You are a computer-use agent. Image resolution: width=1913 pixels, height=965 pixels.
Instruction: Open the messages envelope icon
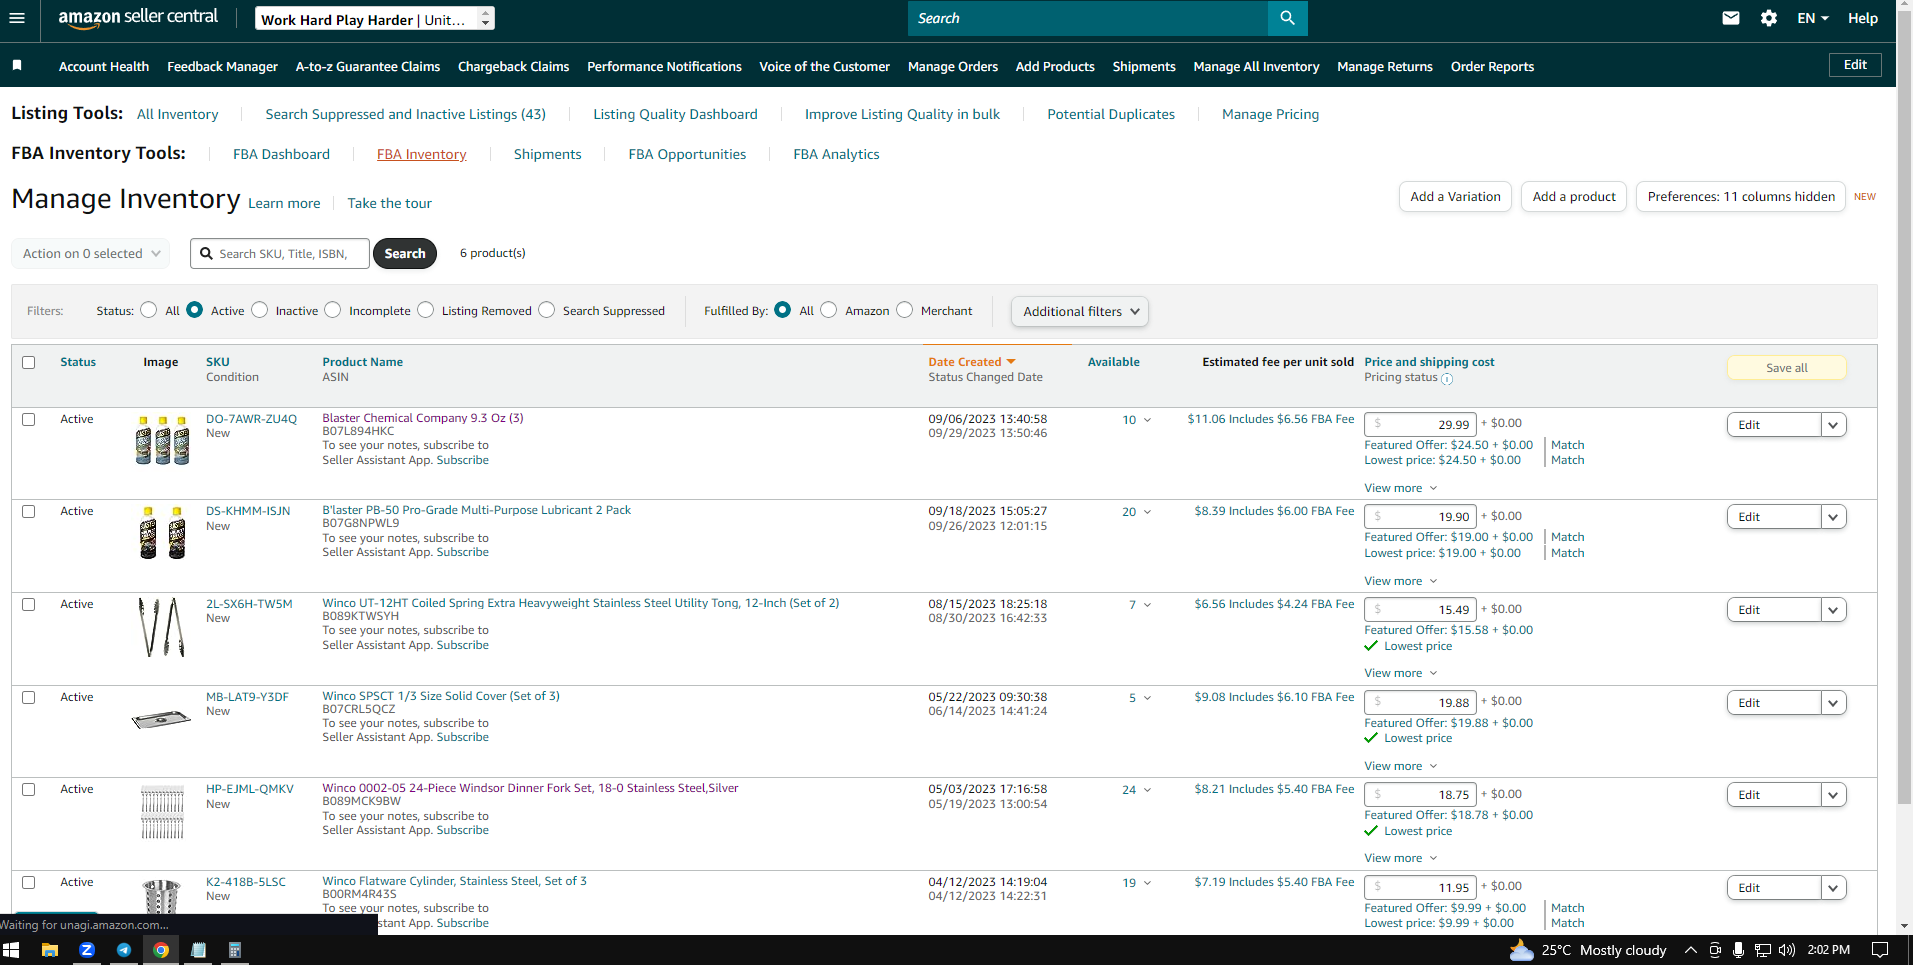1731,18
